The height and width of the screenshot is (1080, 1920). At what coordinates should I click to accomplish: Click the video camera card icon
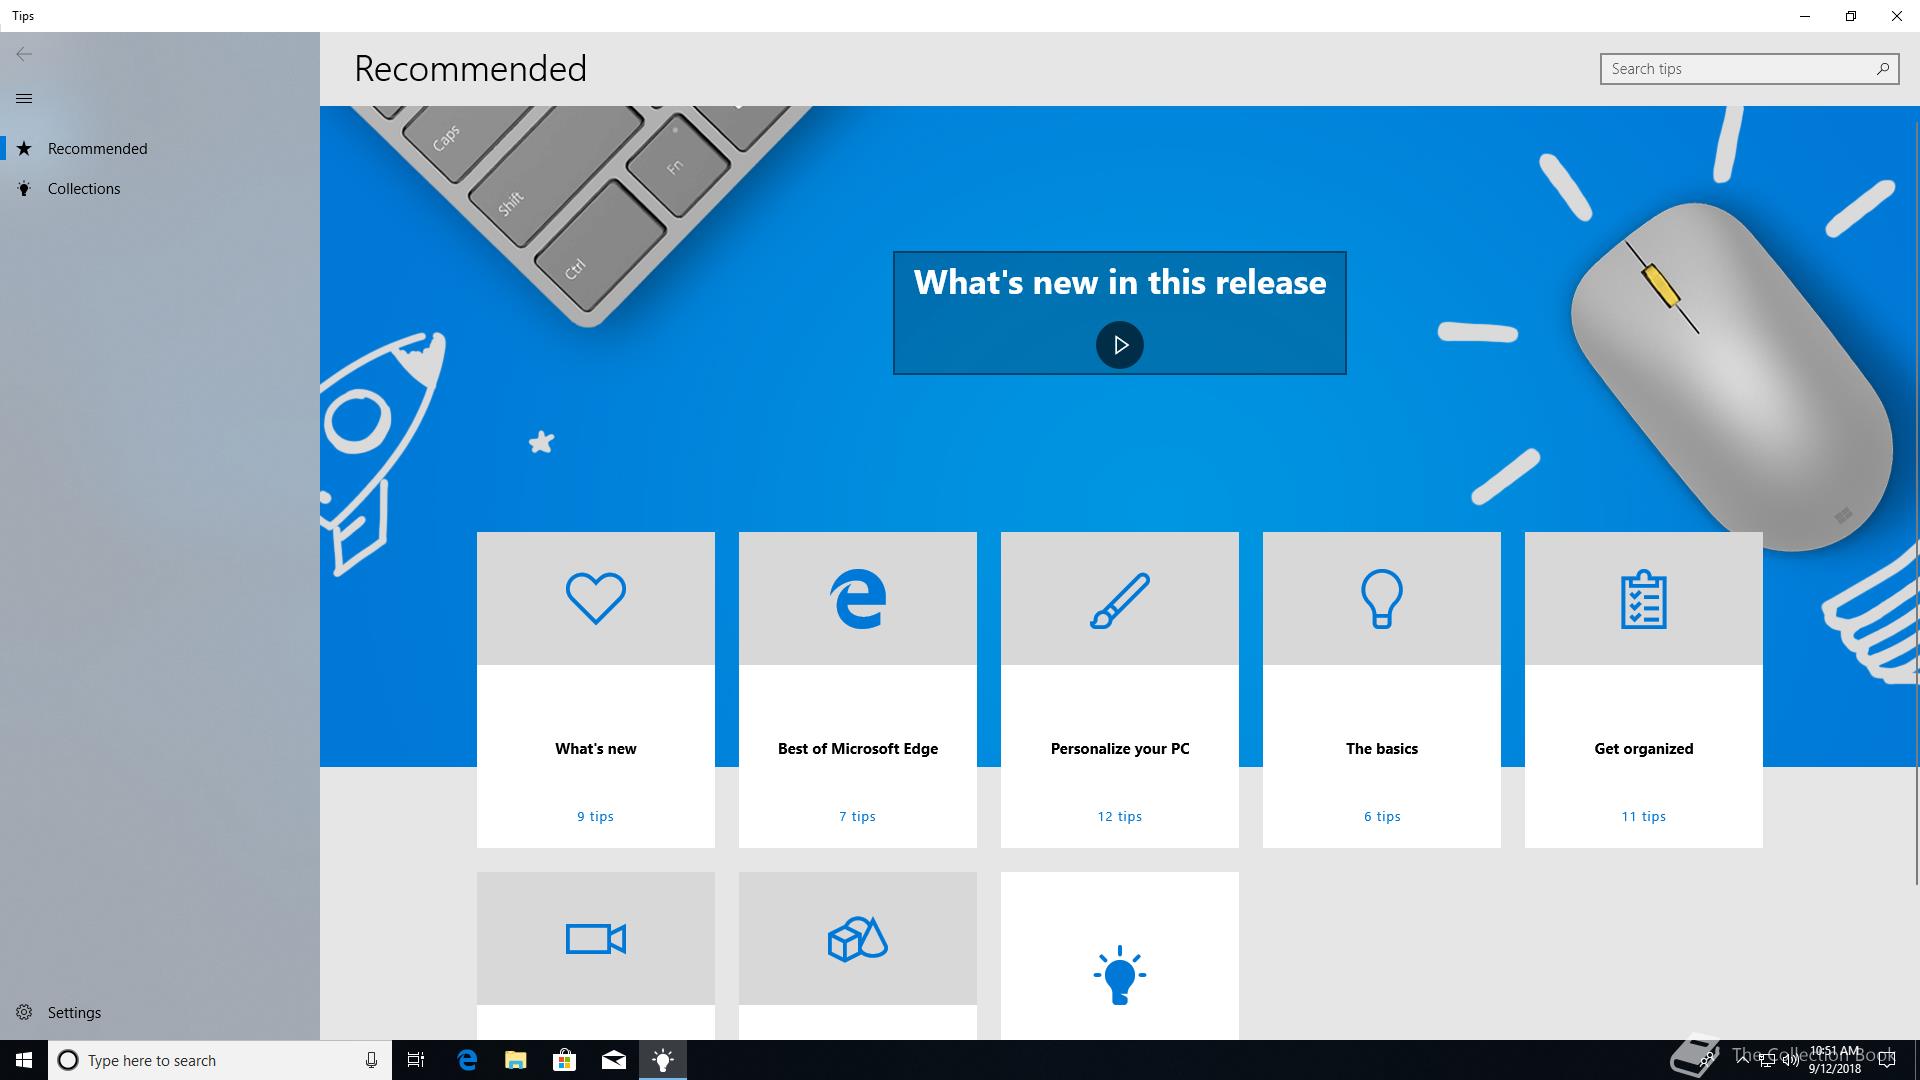(596, 939)
